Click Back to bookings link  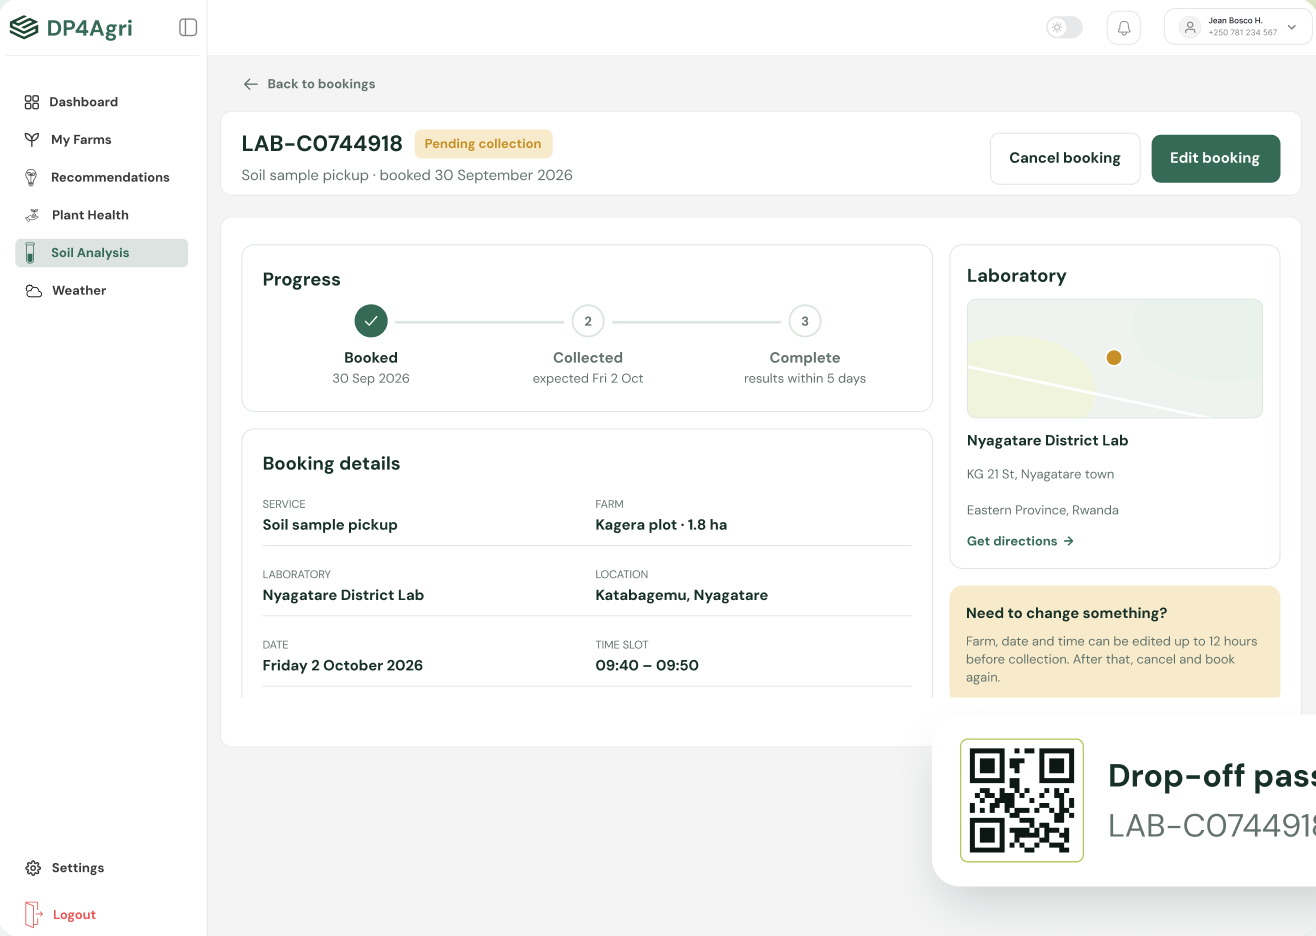(309, 84)
